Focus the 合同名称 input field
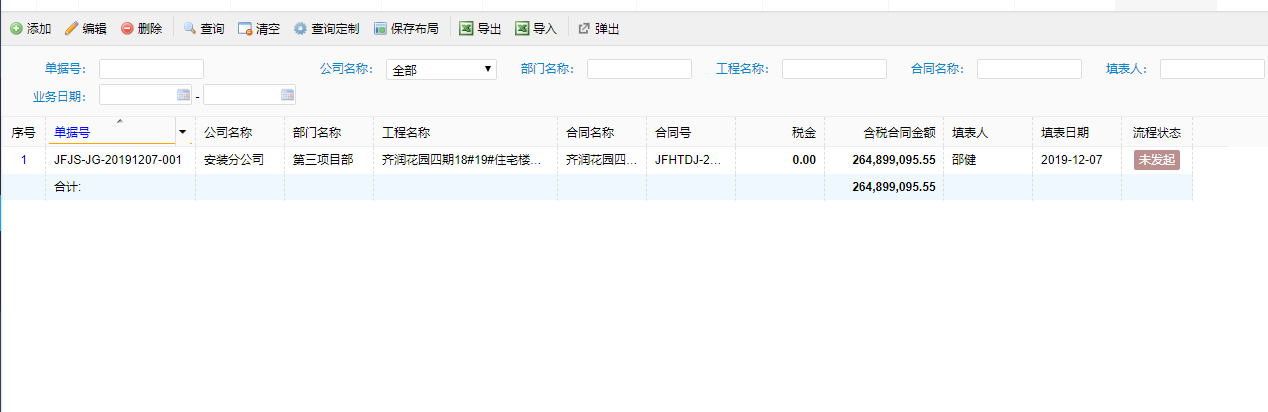Screen dimensions: 1268x412 click(1029, 69)
